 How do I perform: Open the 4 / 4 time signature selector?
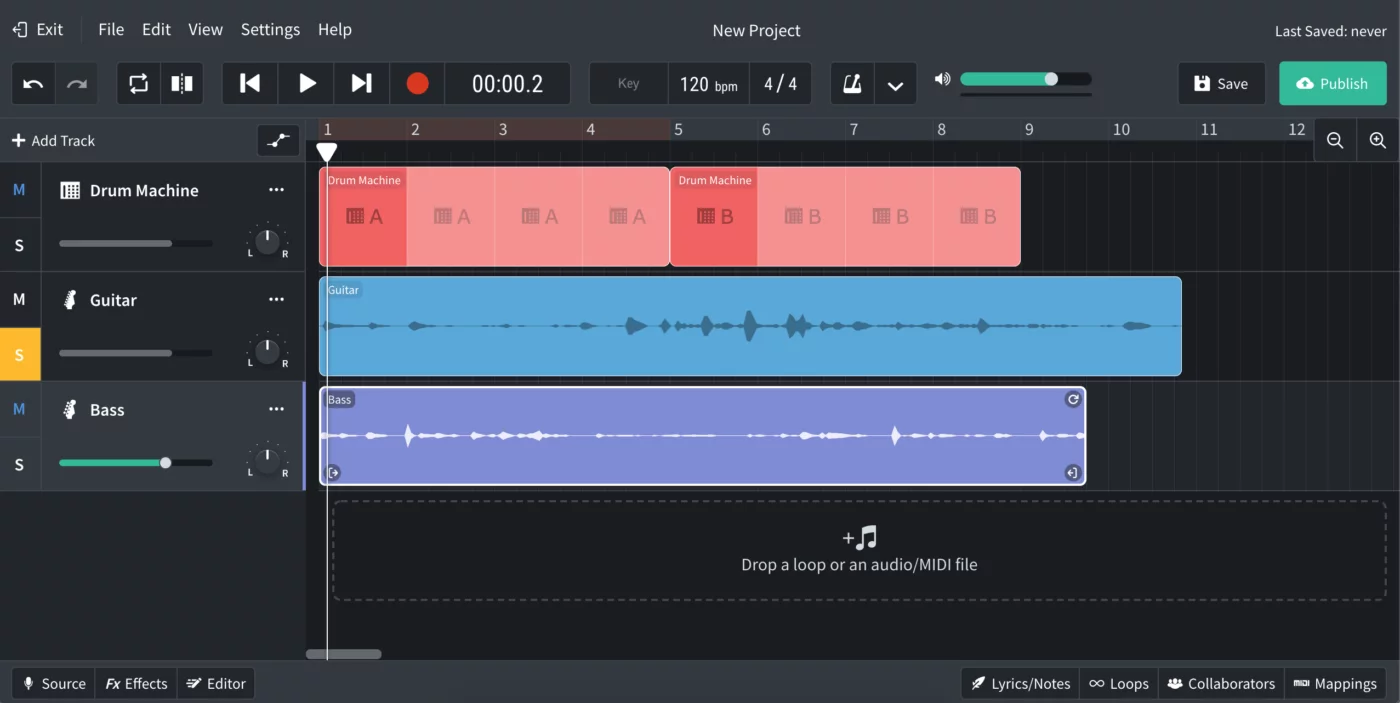780,84
